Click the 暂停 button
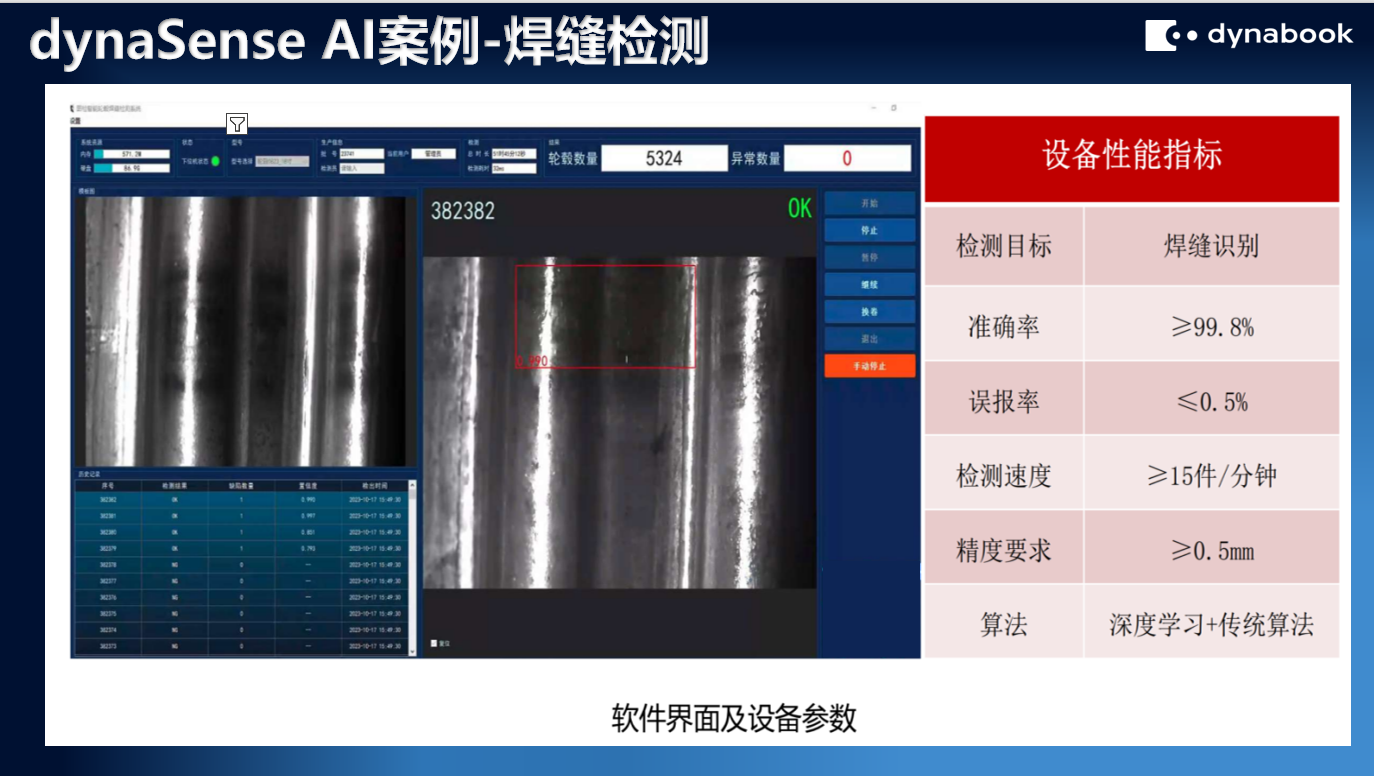The height and width of the screenshot is (776, 1374). [x=869, y=257]
